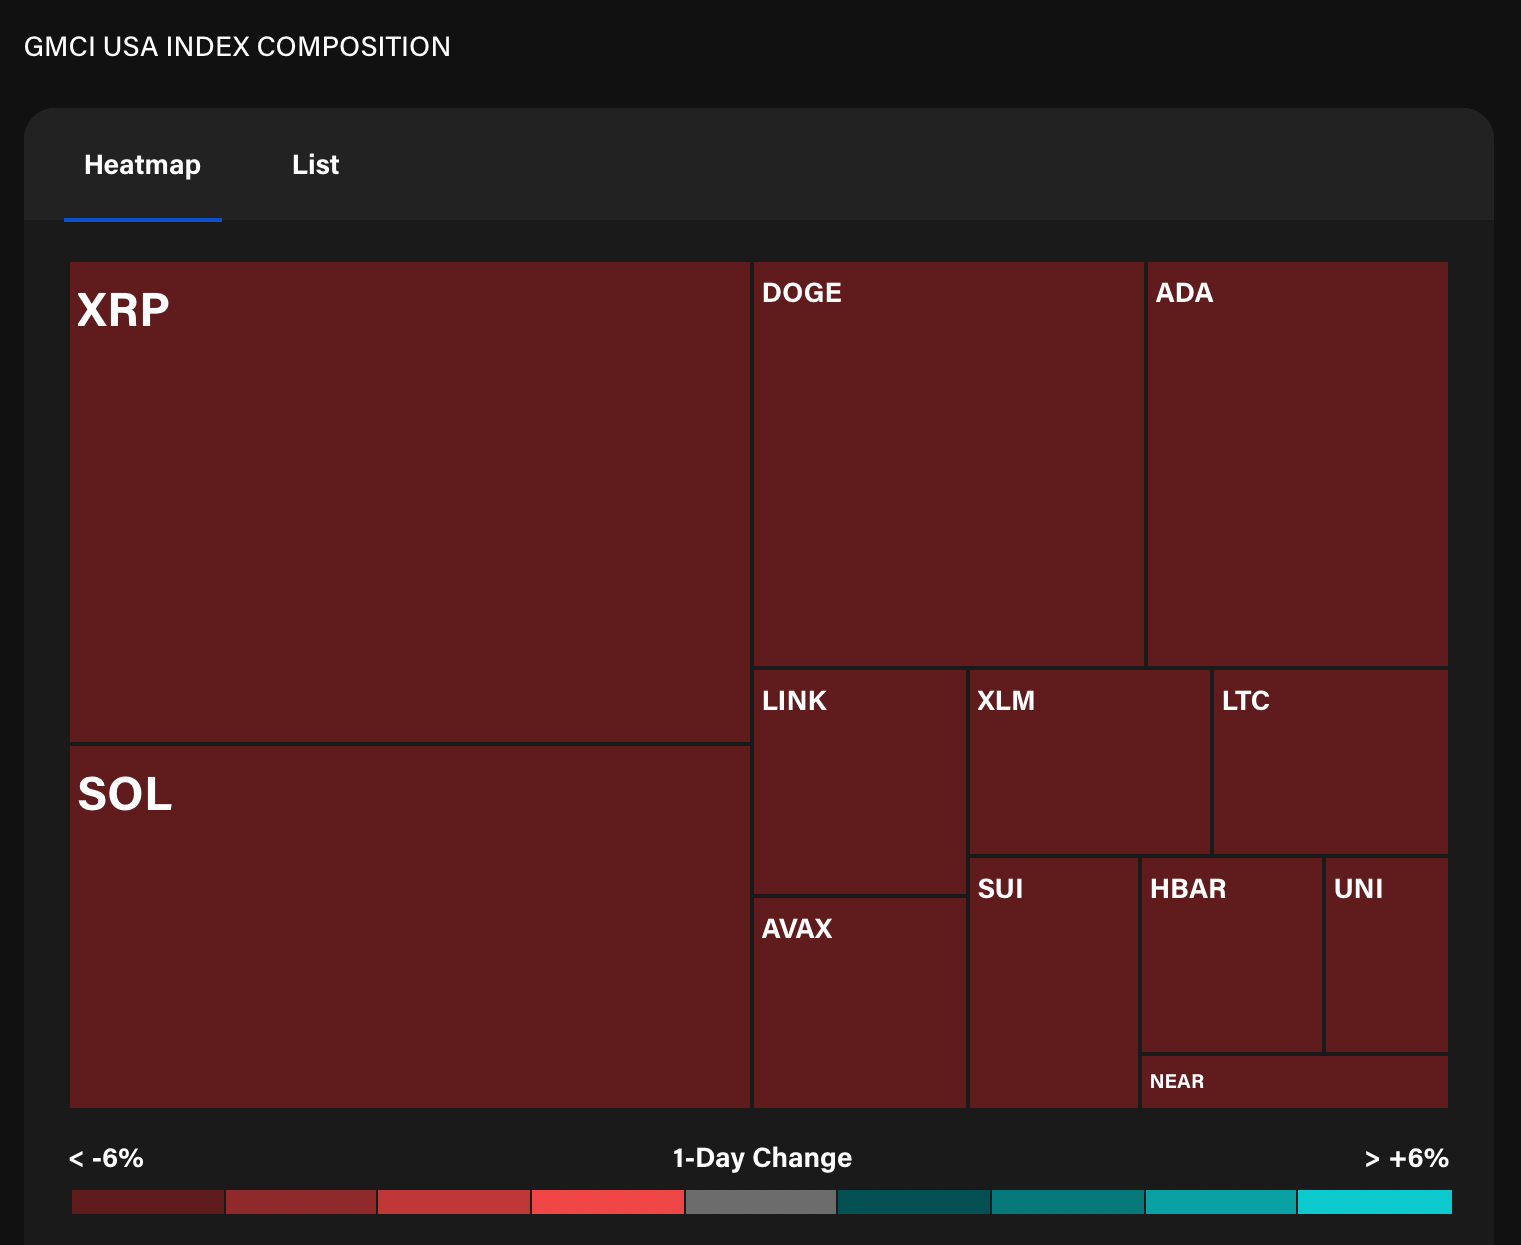Select the XRP heatmap tile

click(x=410, y=502)
